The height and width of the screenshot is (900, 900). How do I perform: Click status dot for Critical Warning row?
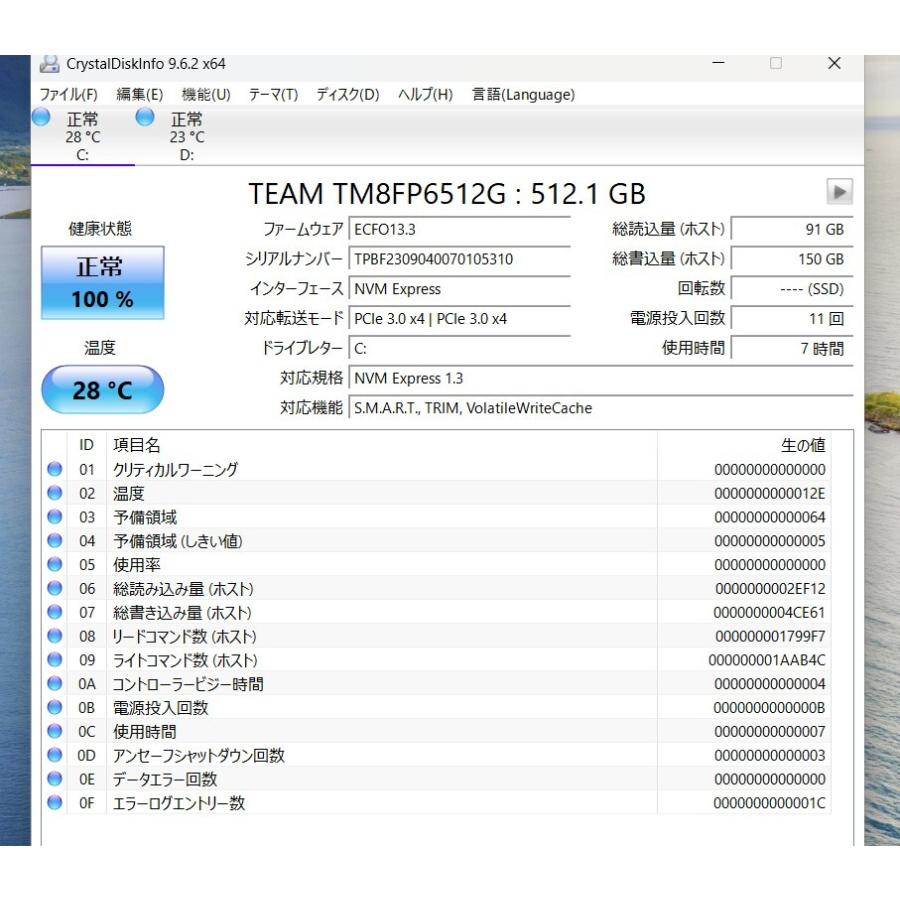click(x=55, y=469)
